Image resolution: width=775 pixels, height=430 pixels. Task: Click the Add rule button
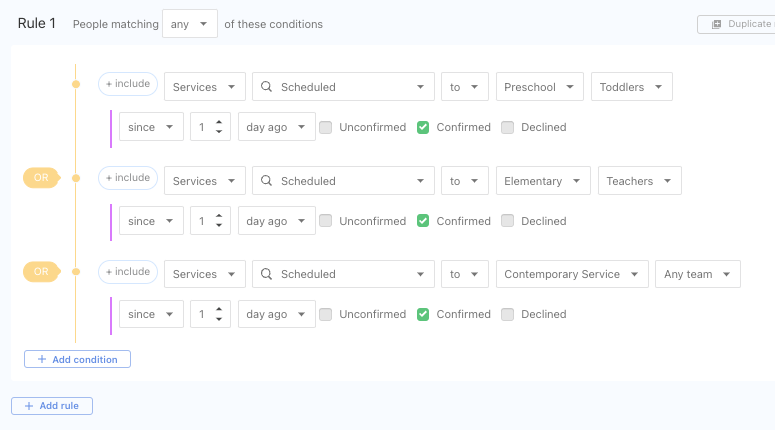coord(52,406)
